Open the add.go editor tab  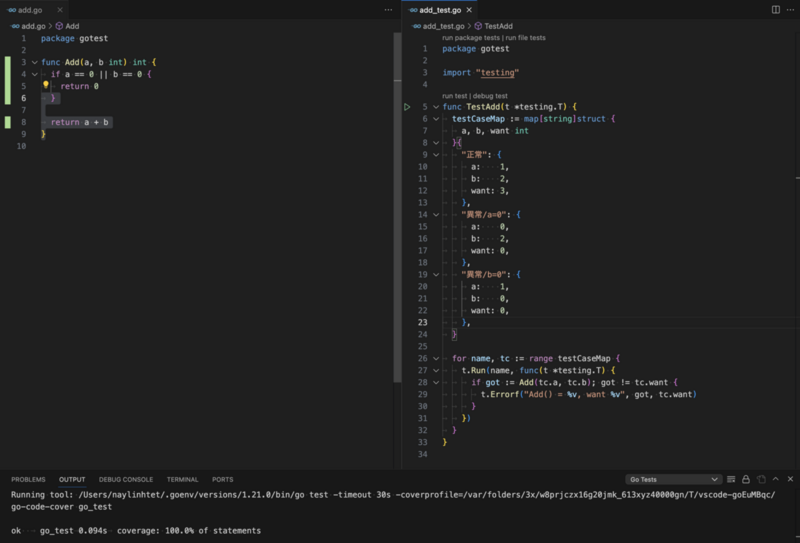point(30,10)
